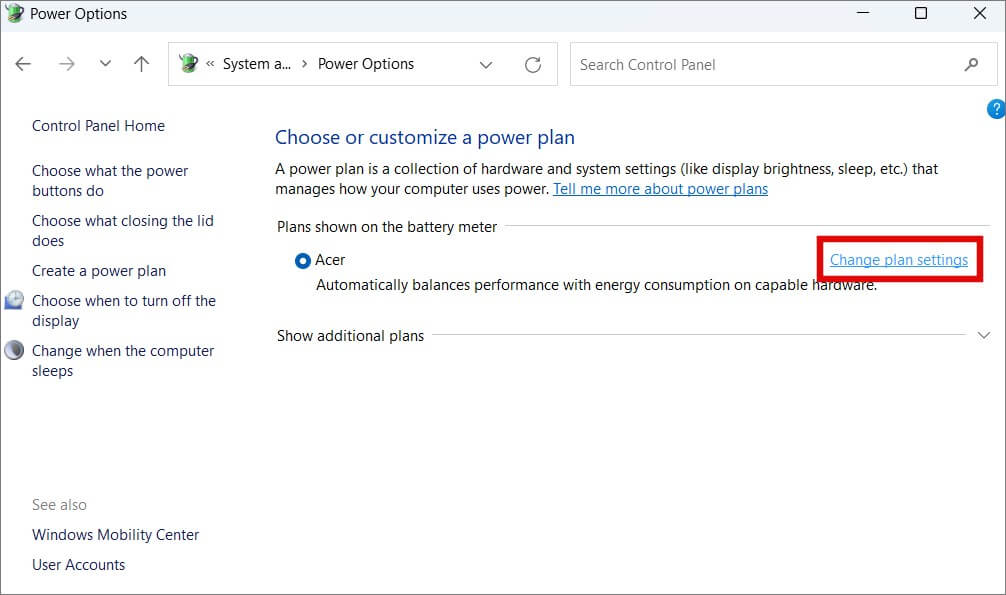Click the Up one level arrow

(x=141, y=64)
